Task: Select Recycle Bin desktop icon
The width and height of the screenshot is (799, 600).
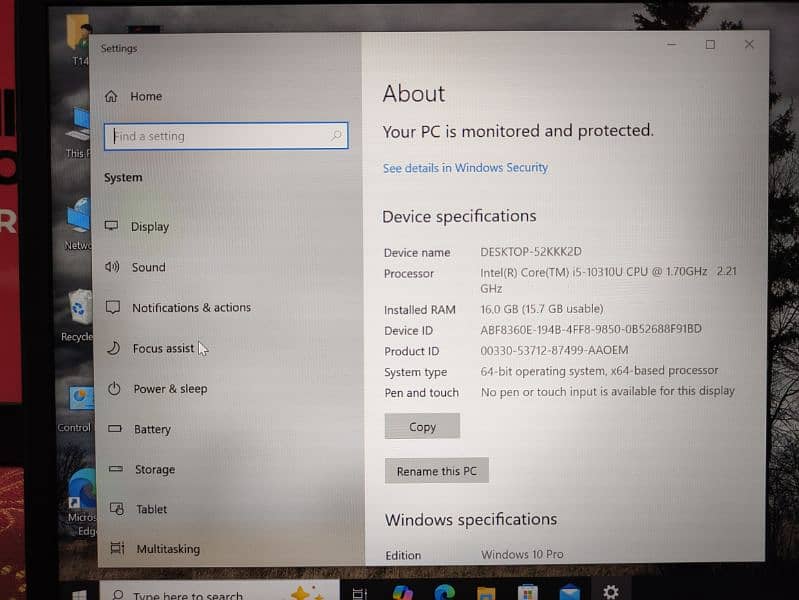Action: point(77,316)
